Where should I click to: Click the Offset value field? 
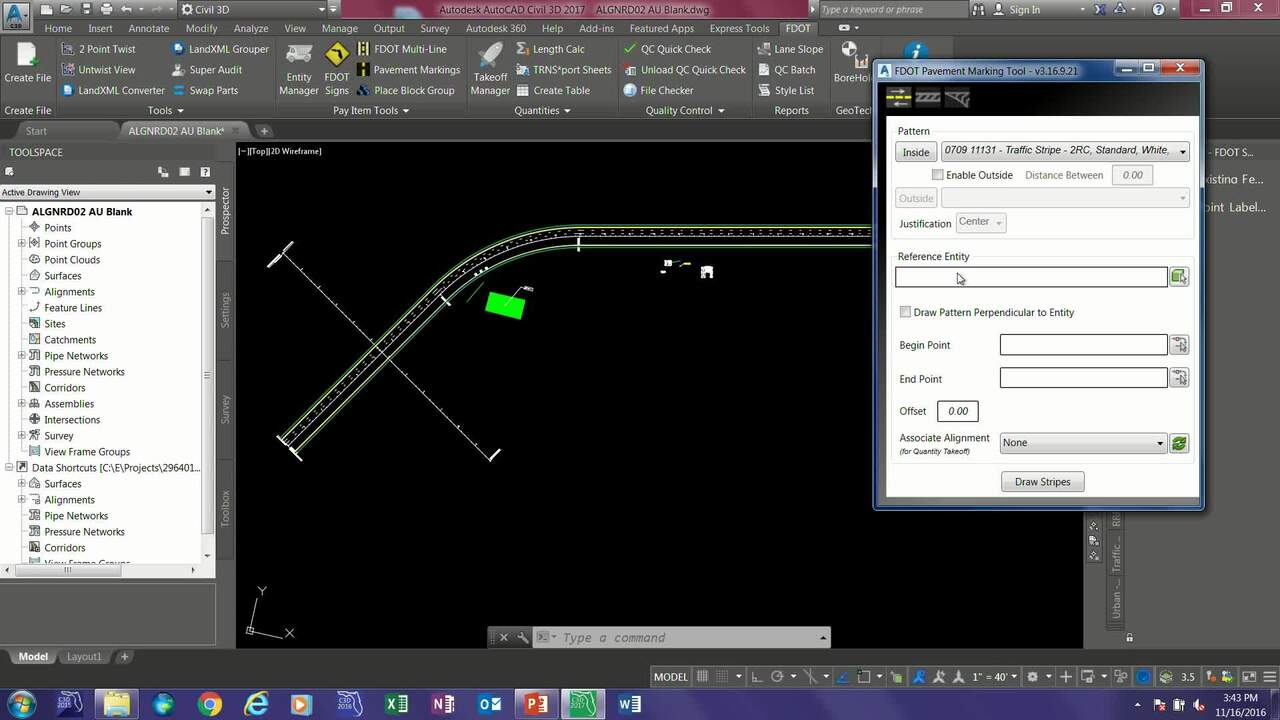pos(958,411)
